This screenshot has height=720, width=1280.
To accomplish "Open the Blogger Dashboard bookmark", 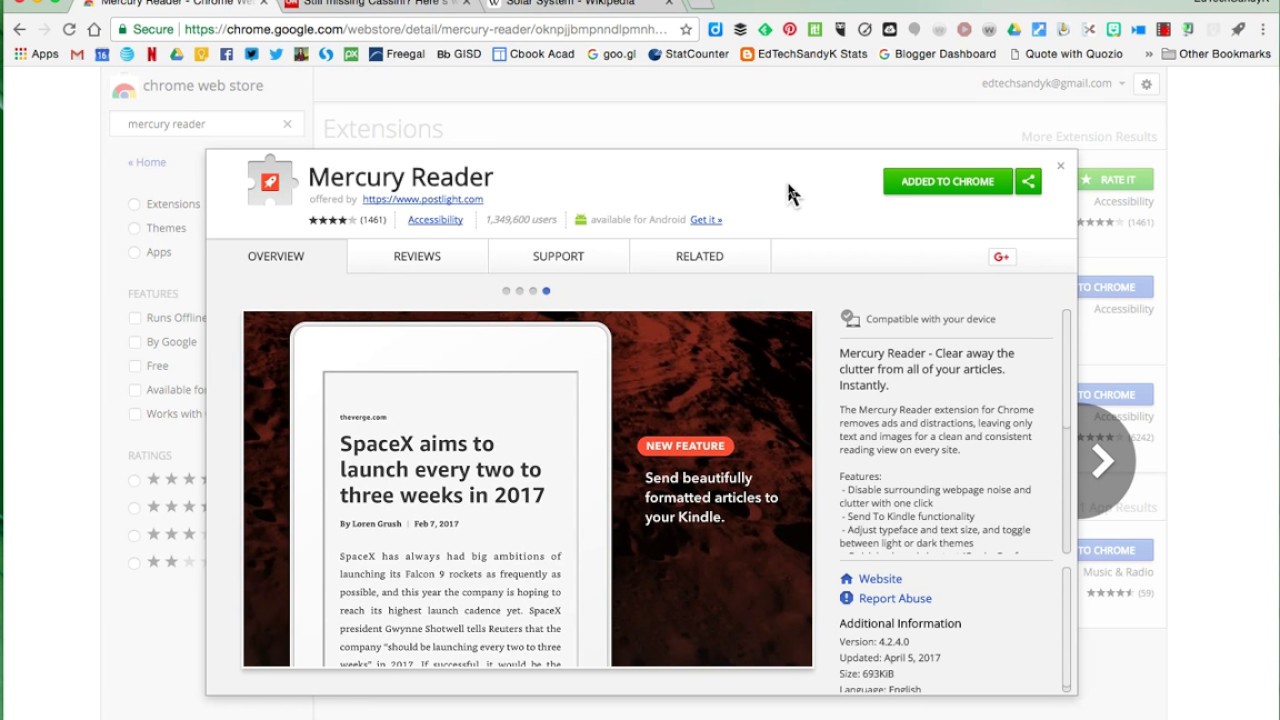I will [x=937, y=54].
